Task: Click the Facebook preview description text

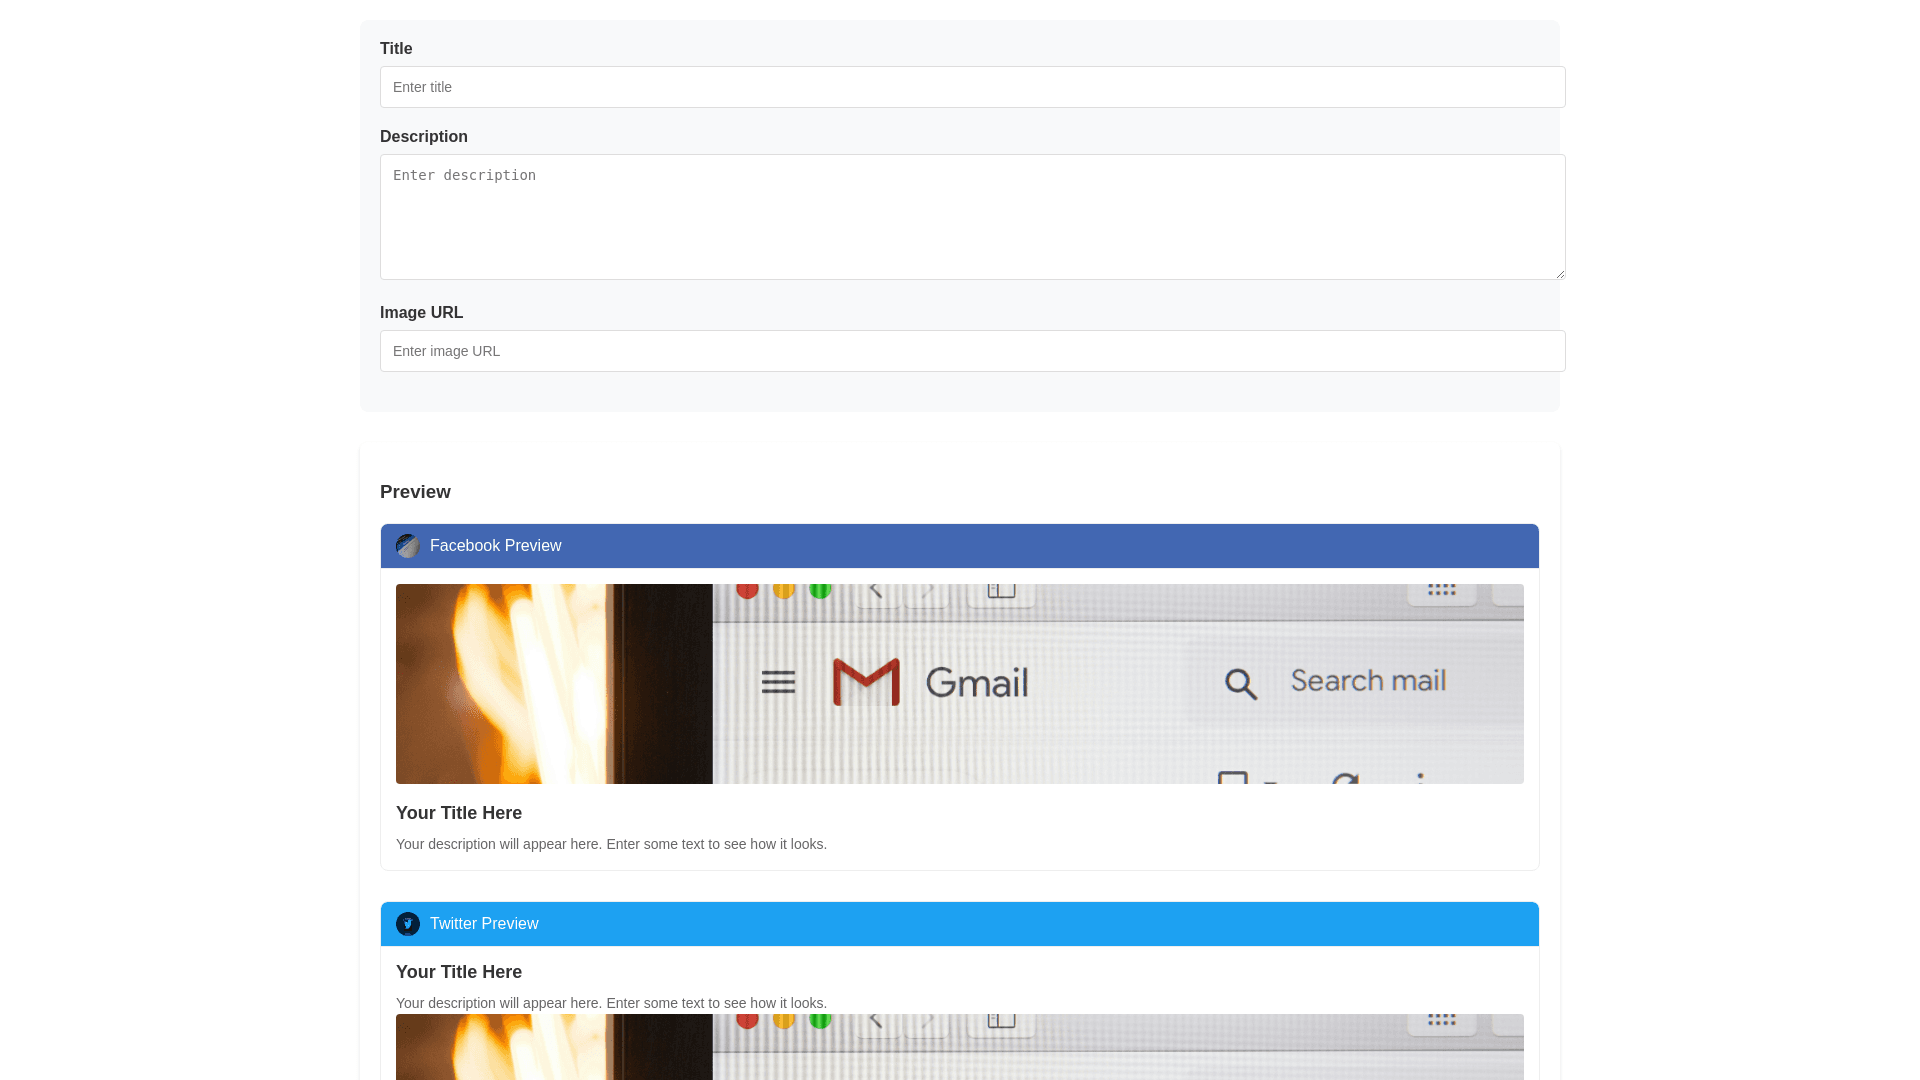Action: click(x=611, y=844)
